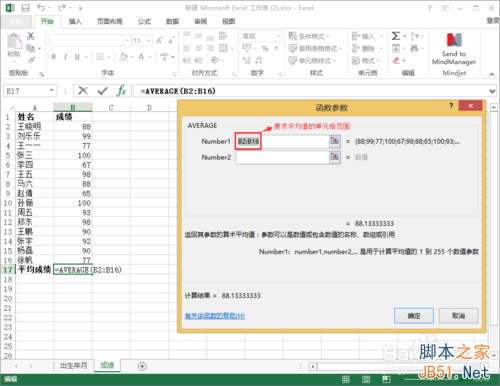Click the Wrap Text icon
The image size is (500, 386).
(223, 36)
